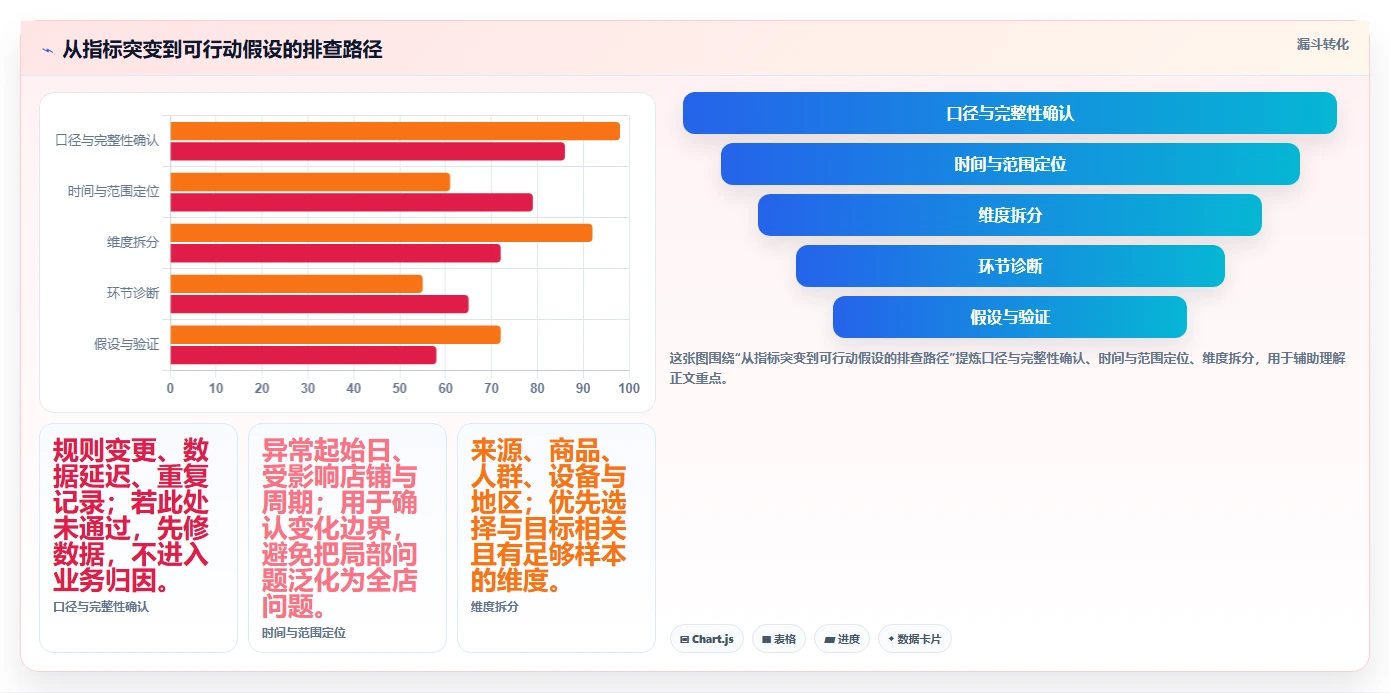Click the x-axis tick label 90
The width and height of the screenshot is (1390, 693).
583,389
